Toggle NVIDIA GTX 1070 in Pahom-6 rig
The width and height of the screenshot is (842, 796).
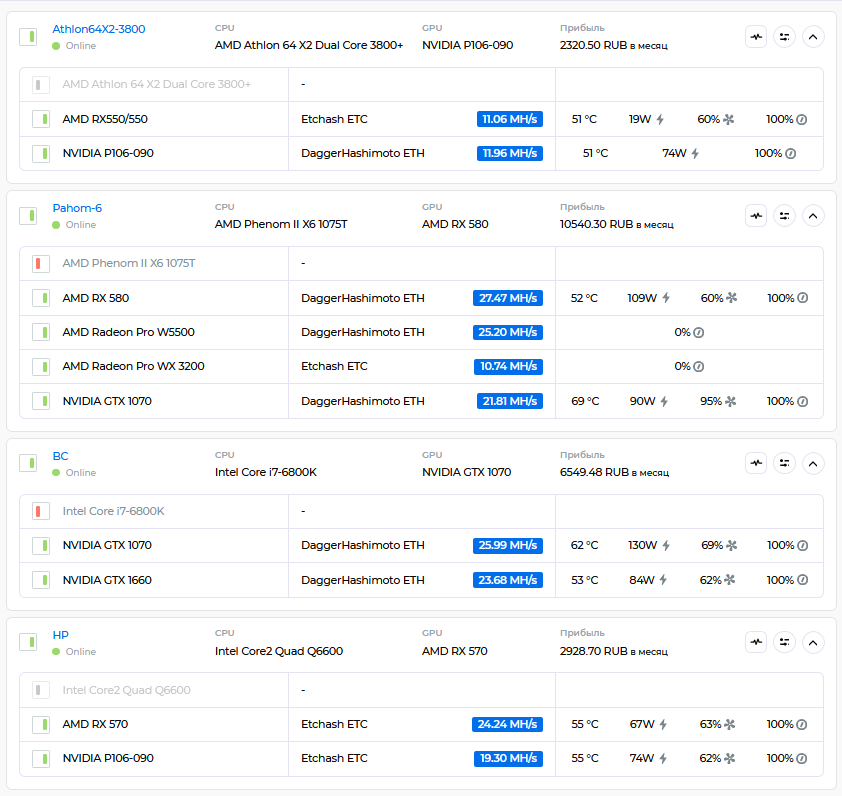(41, 401)
